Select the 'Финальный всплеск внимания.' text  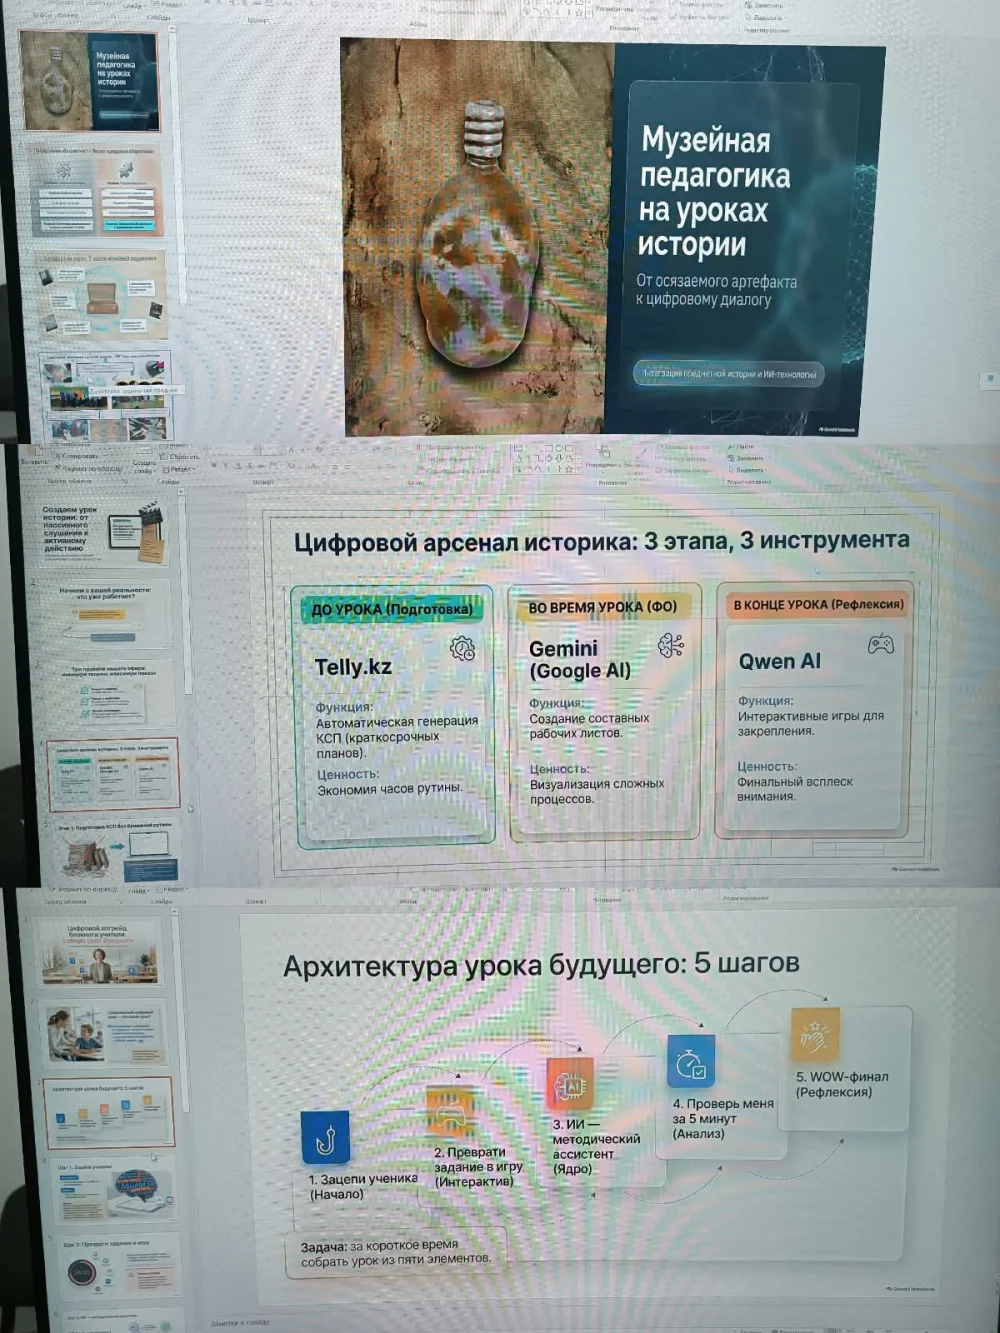point(795,789)
